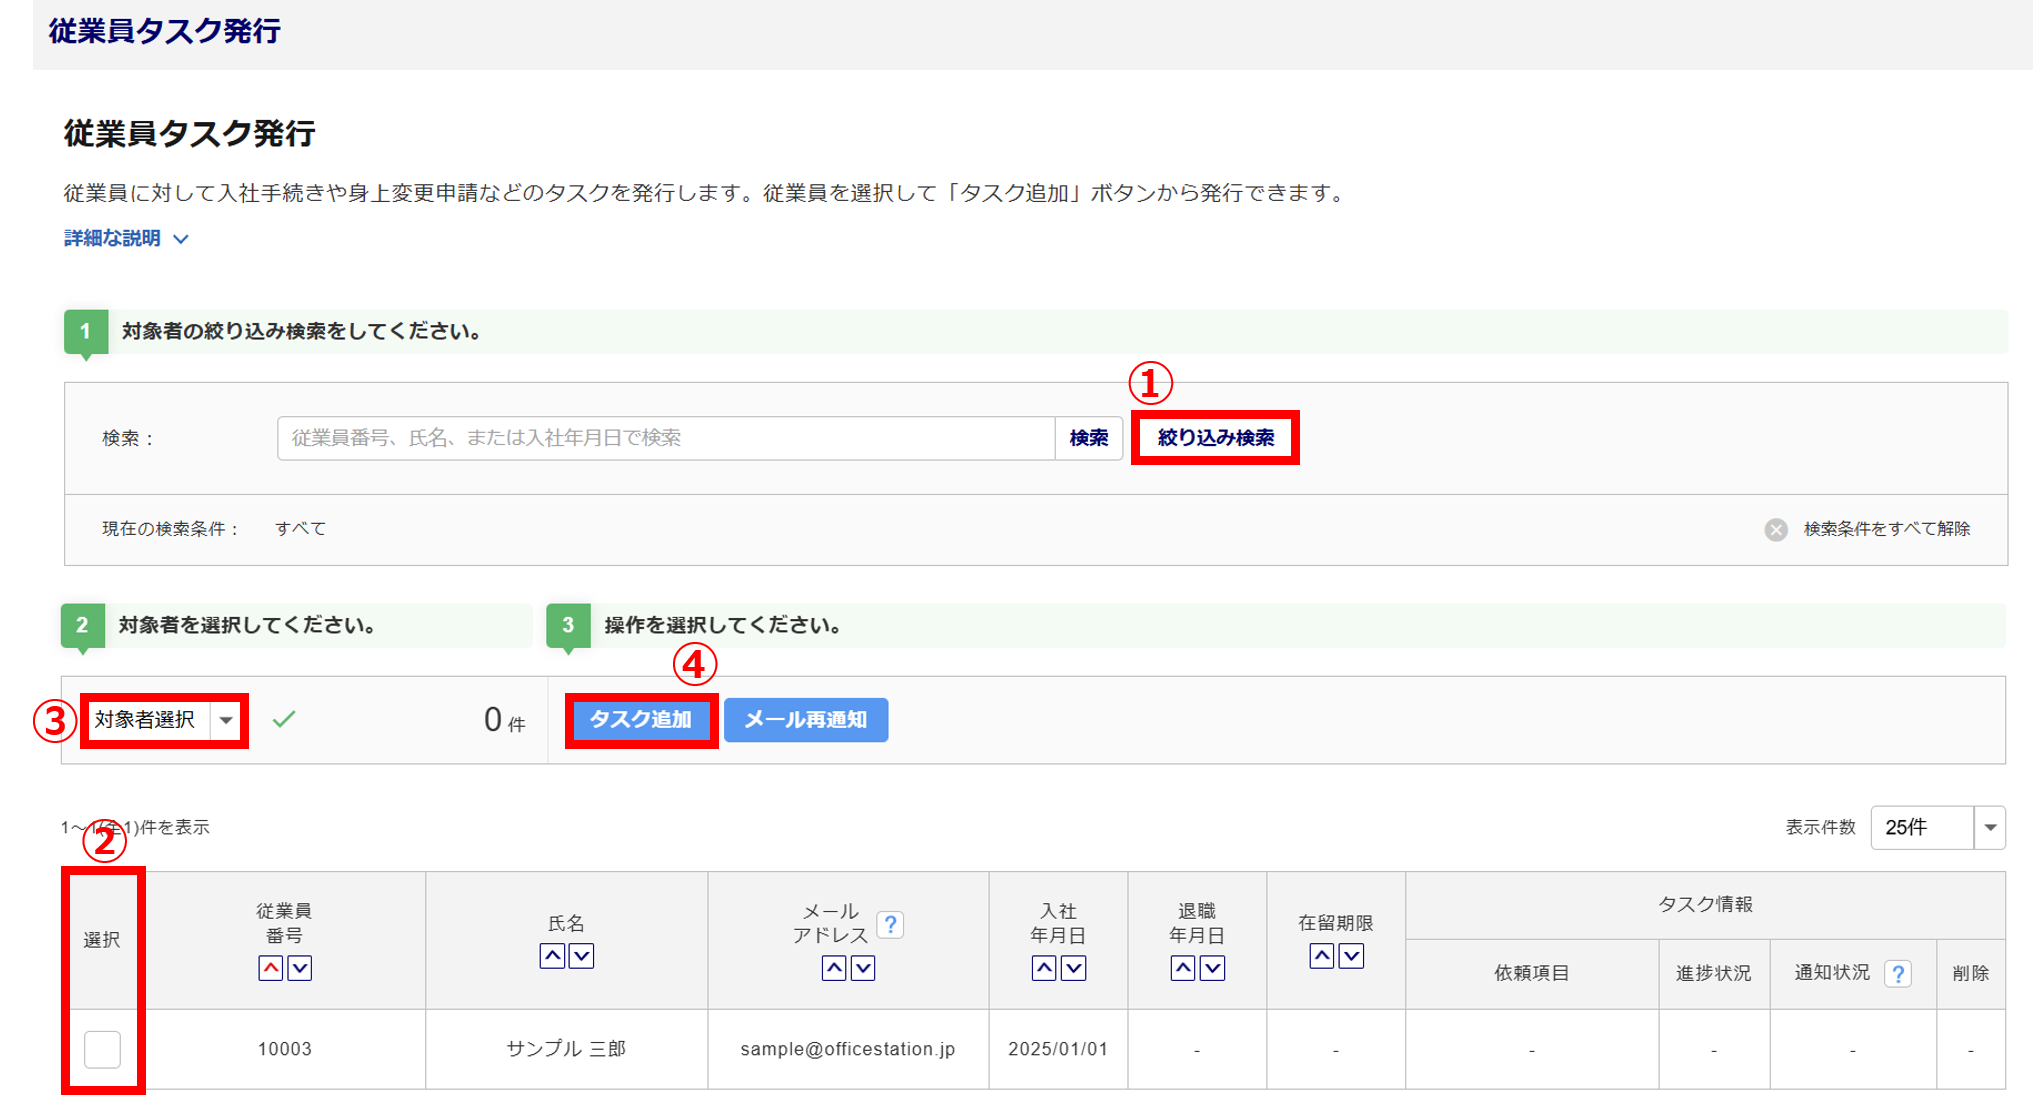
Task: Sort 在留期限 column ascending
Action: tap(1322, 956)
